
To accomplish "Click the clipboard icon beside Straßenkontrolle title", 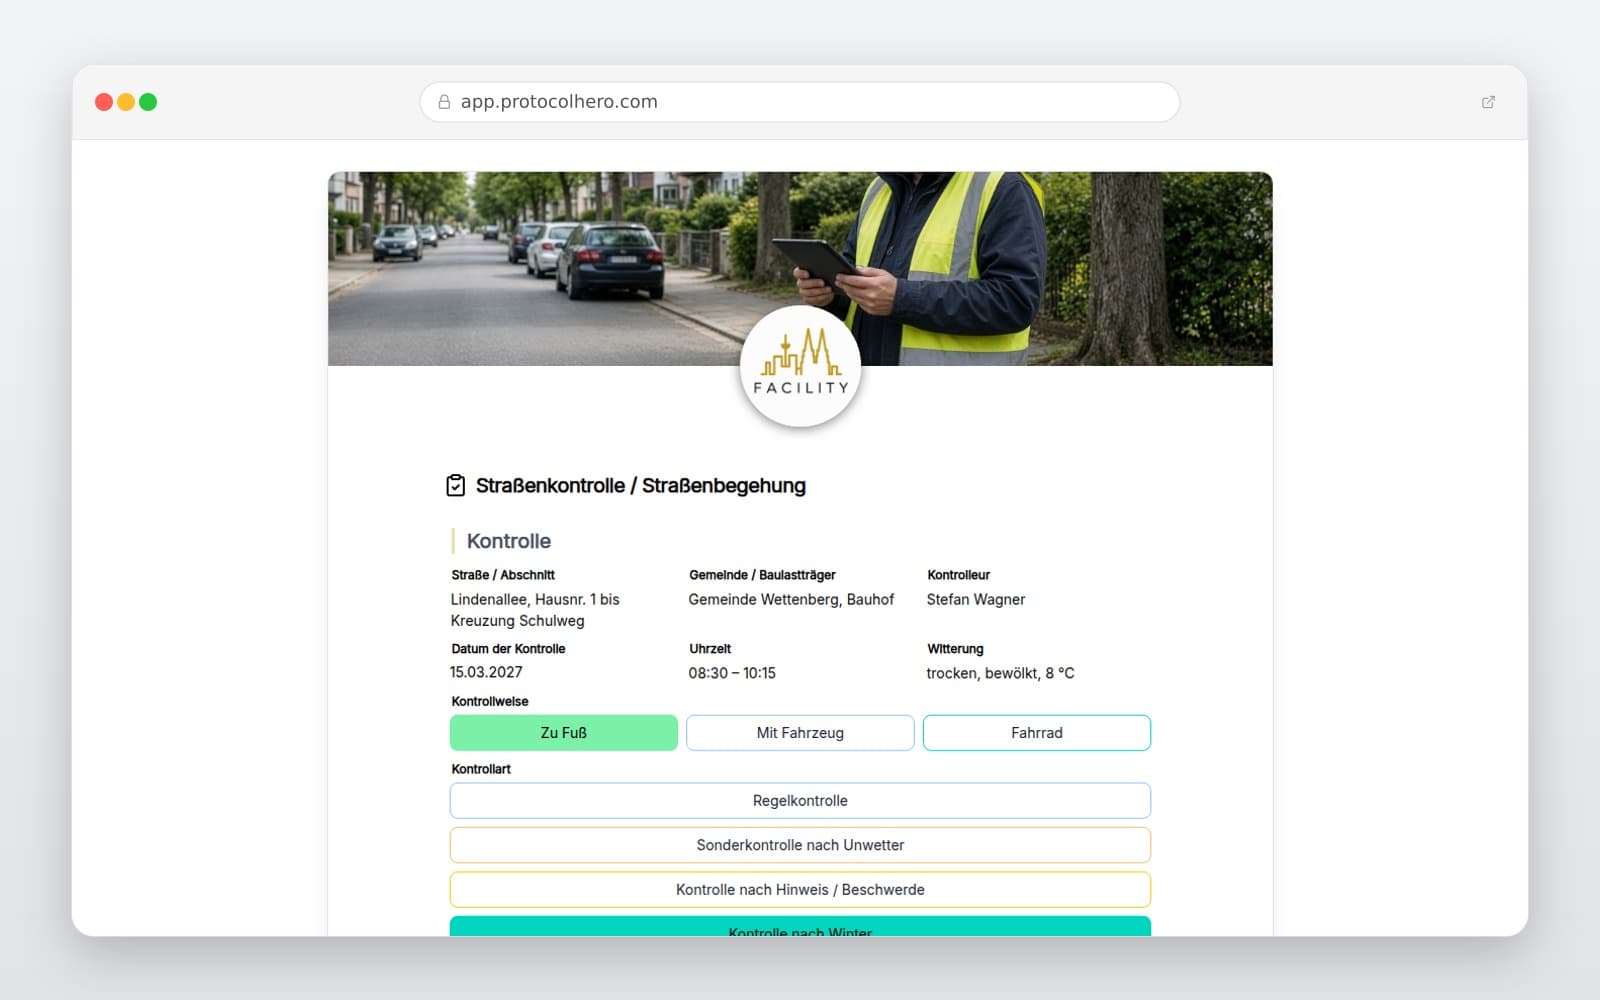I will click(x=455, y=485).
